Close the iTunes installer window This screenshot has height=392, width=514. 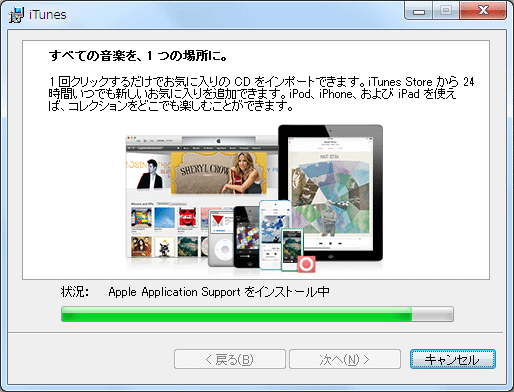483,11
